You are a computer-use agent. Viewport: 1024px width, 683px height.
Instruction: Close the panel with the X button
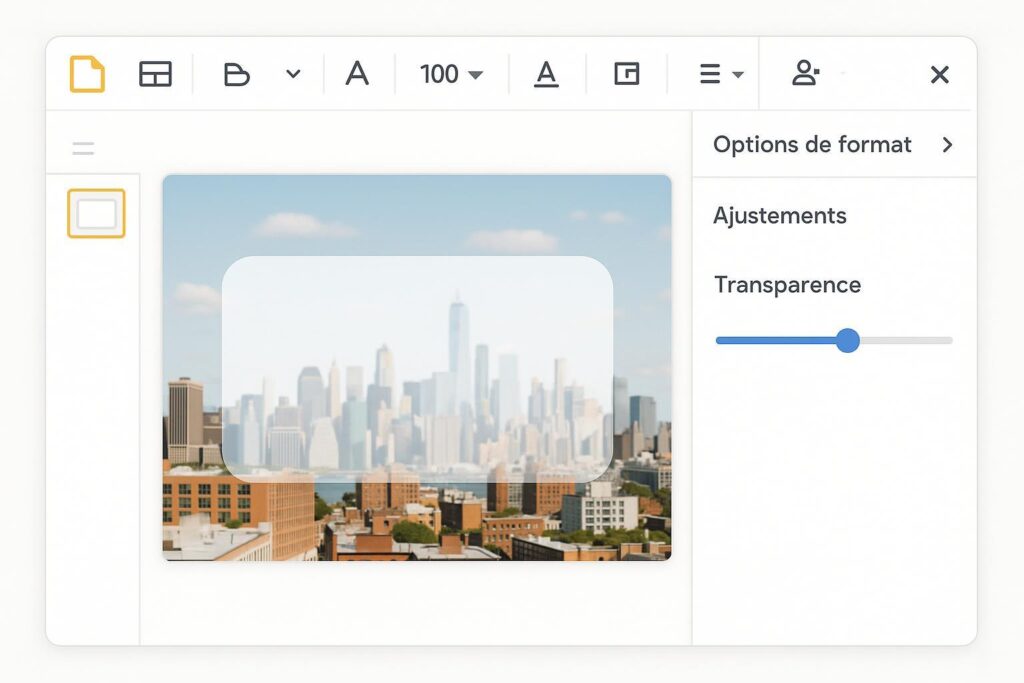939,74
